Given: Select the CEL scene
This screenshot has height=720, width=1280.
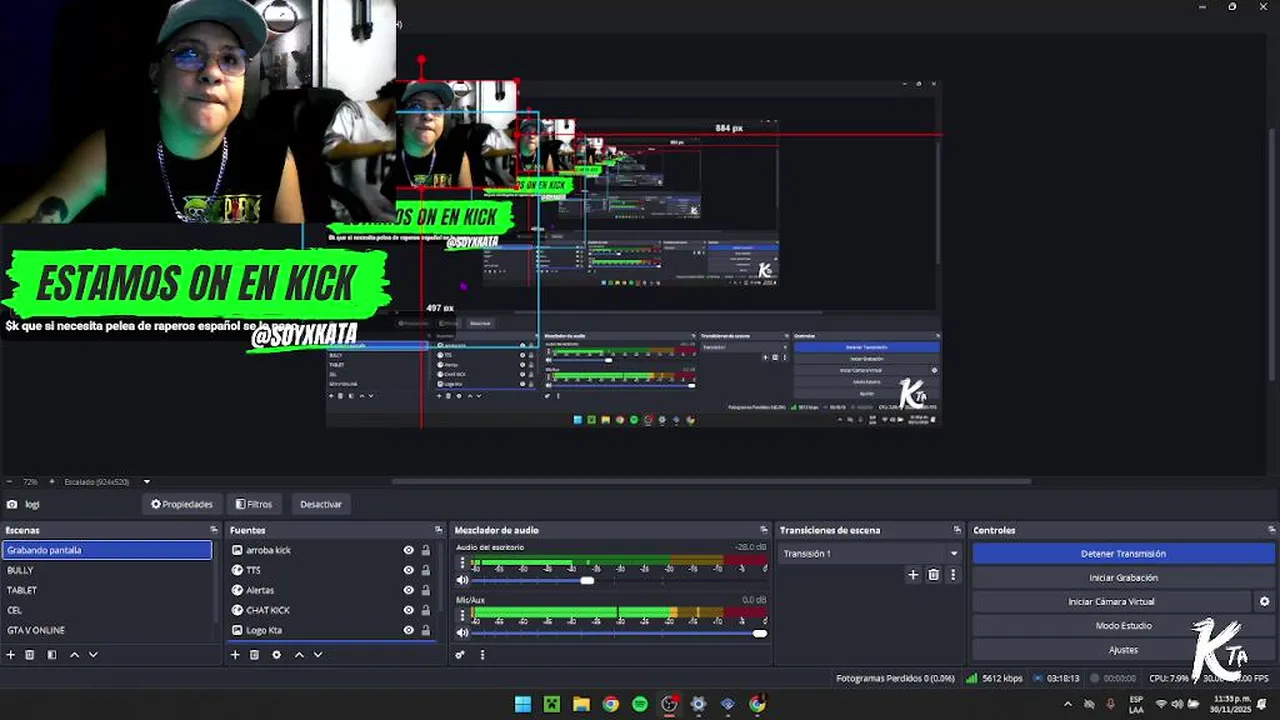Looking at the screenshot, I should pyautogui.click(x=107, y=610).
